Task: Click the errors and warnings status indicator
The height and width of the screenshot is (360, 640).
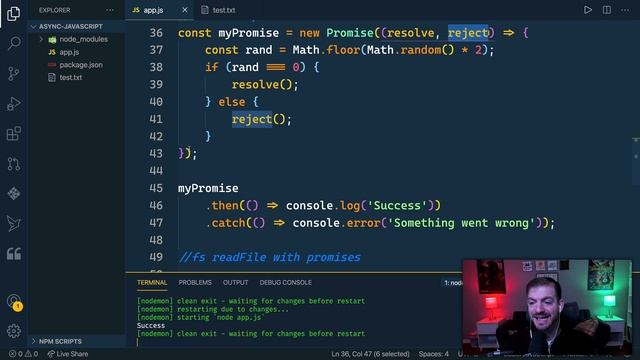Action: point(24,354)
